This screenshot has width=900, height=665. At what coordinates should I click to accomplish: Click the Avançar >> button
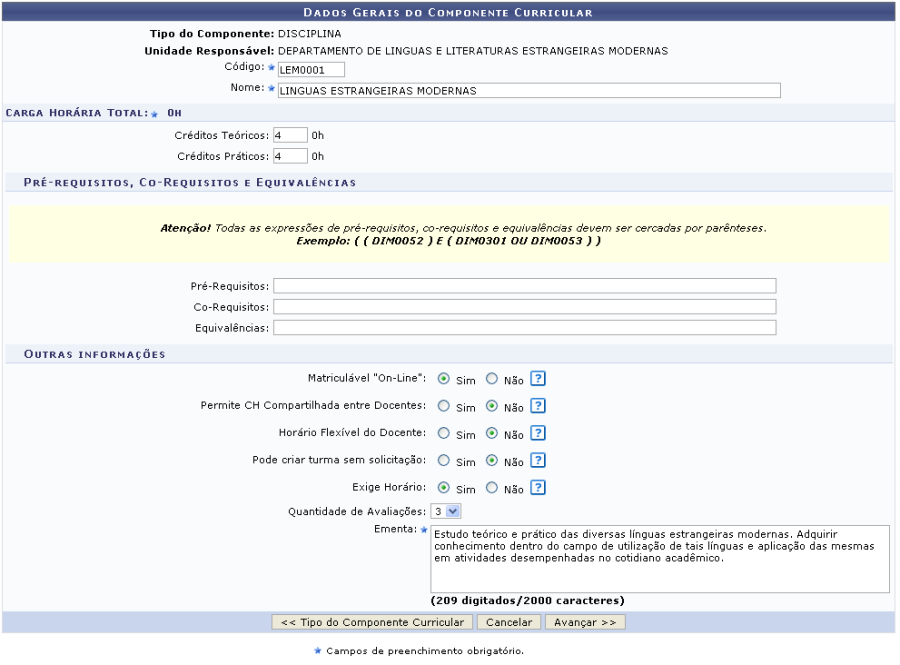[585, 622]
